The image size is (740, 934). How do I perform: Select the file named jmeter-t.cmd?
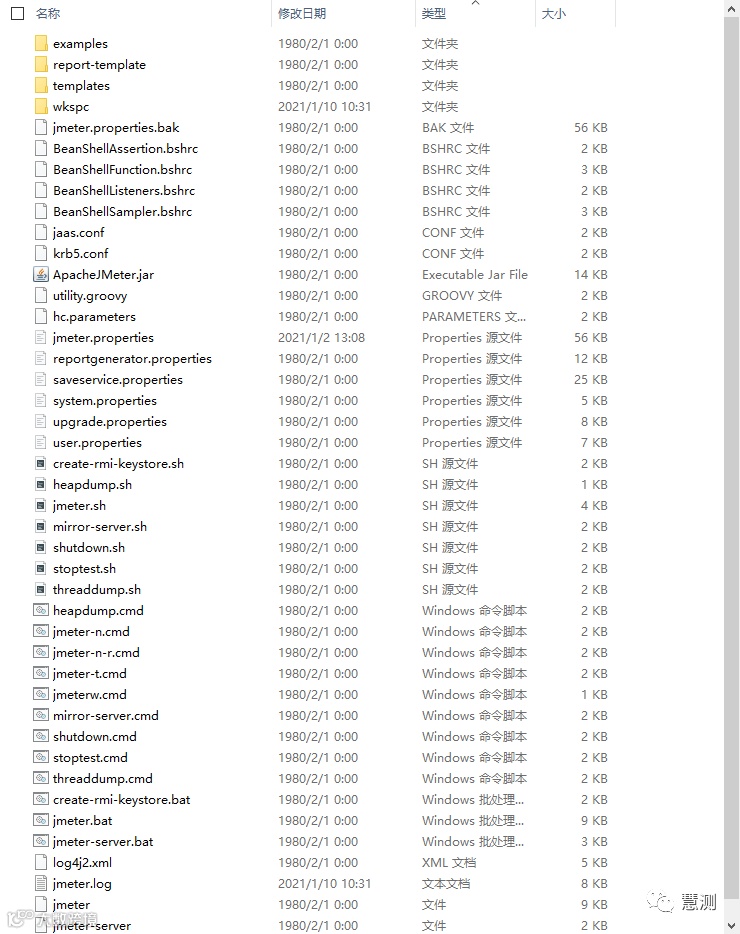[89, 674]
